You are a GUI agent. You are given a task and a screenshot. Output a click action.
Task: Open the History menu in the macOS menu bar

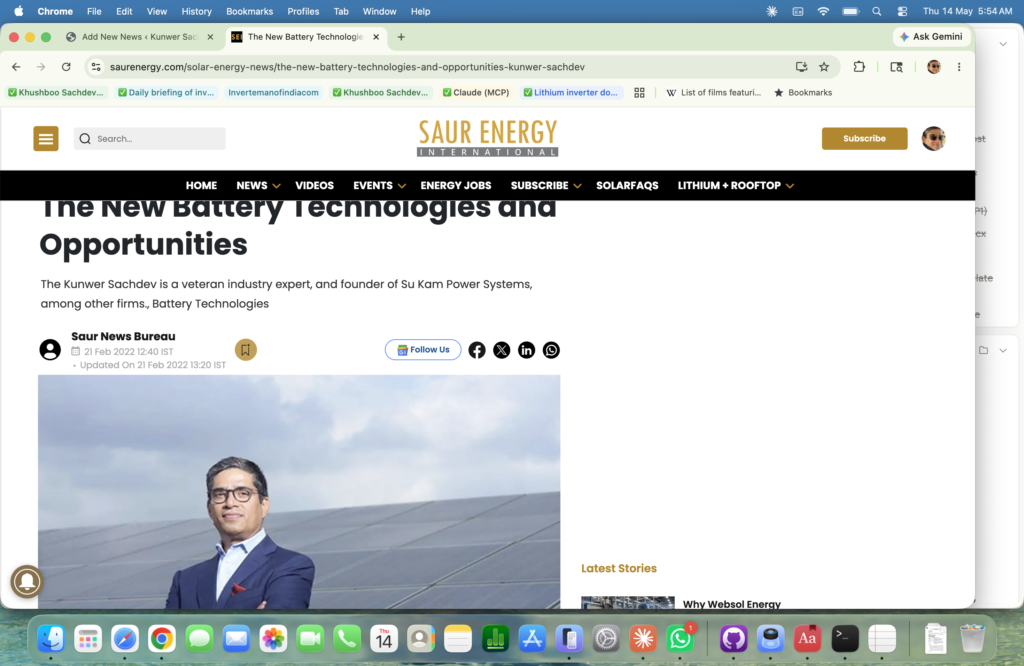(x=196, y=11)
